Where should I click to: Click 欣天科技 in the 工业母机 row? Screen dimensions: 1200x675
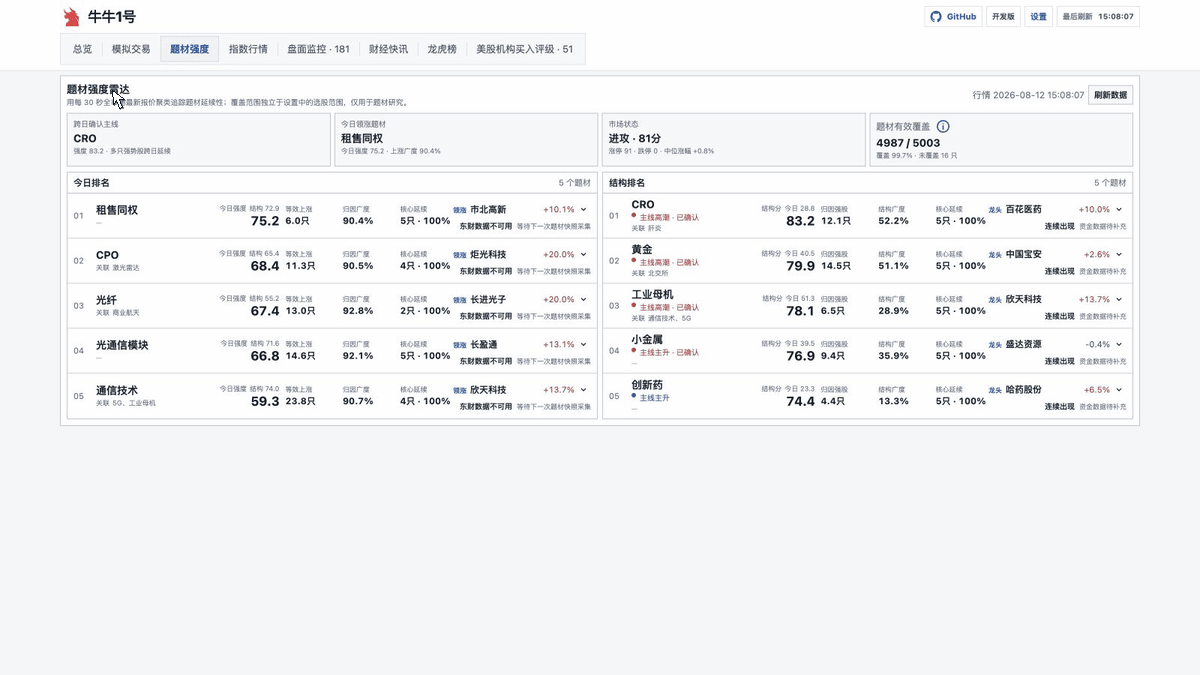[1023, 300]
